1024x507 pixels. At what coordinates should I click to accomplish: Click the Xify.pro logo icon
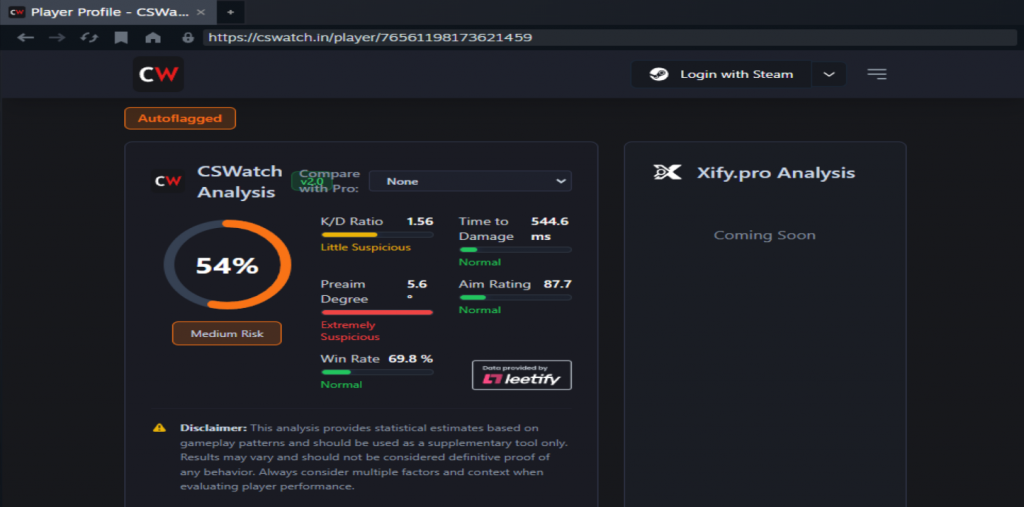pyautogui.click(x=667, y=172)
